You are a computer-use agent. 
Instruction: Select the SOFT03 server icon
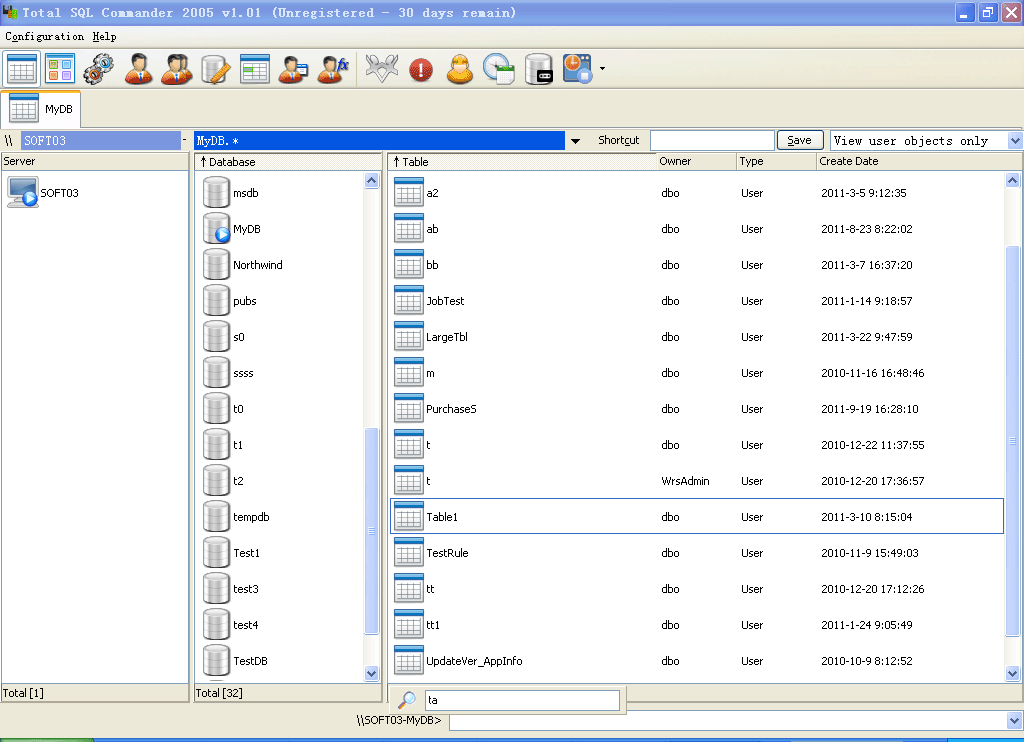coord(22,193)
